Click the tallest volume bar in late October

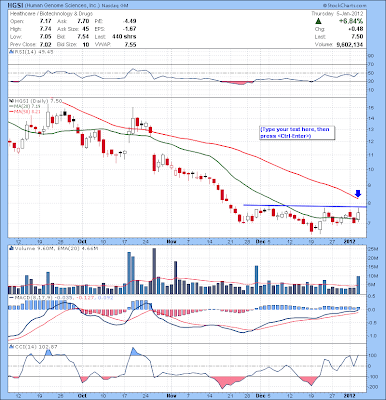pos(154,271)
